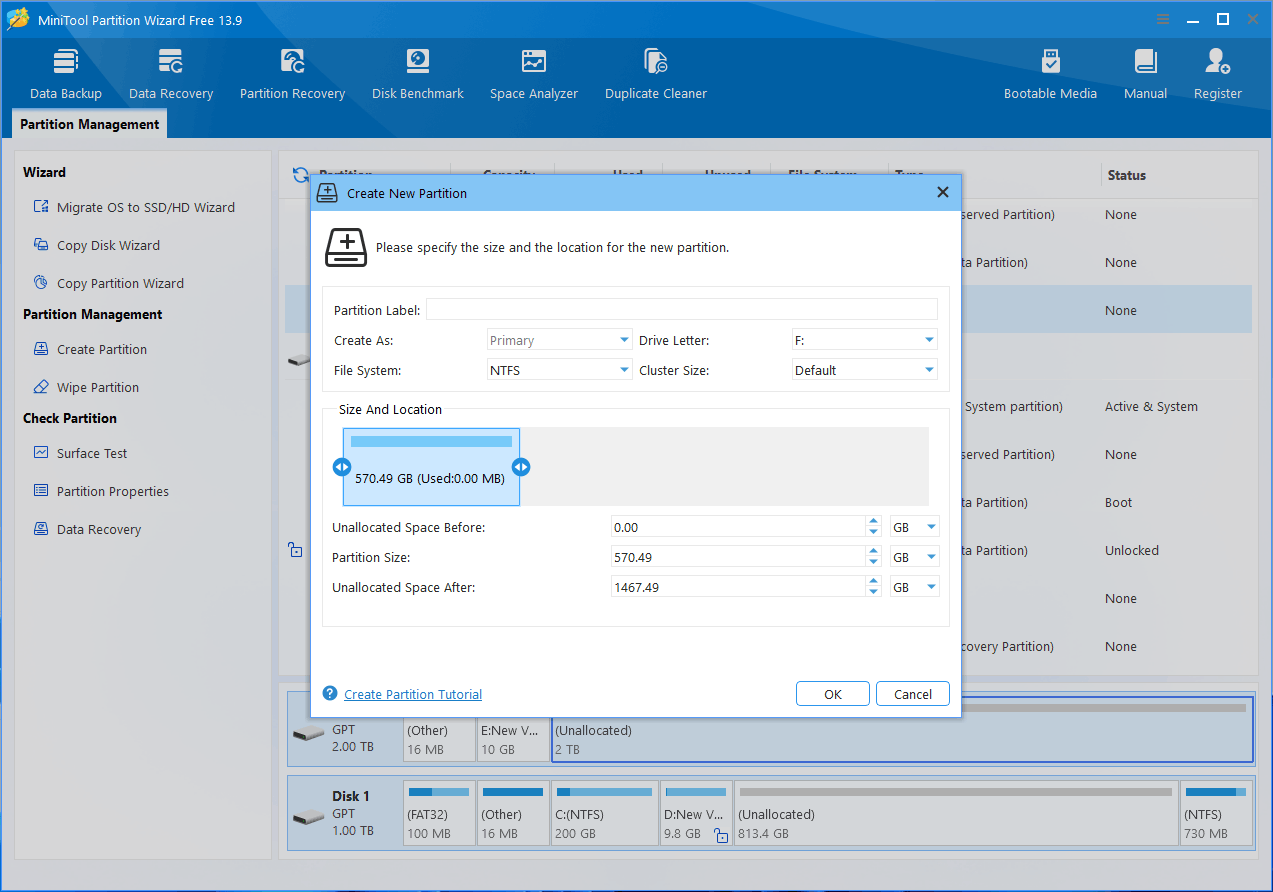Close the Create New Partition dialog
1273x892 pixels.
click(x=942, y=192)
